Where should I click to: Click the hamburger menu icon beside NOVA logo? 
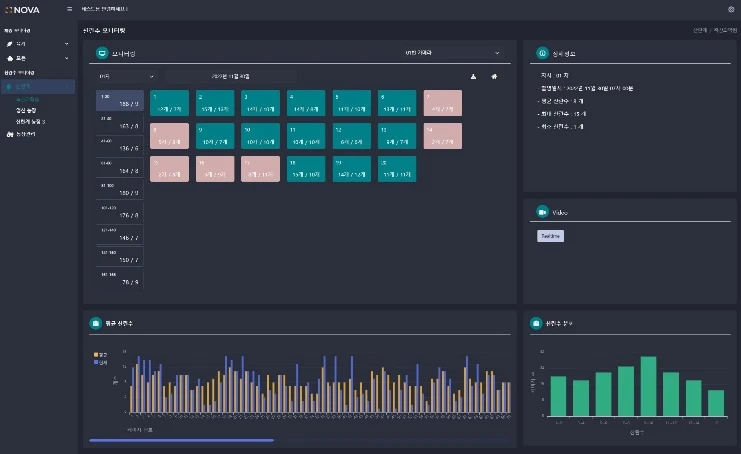coord(69,9)
